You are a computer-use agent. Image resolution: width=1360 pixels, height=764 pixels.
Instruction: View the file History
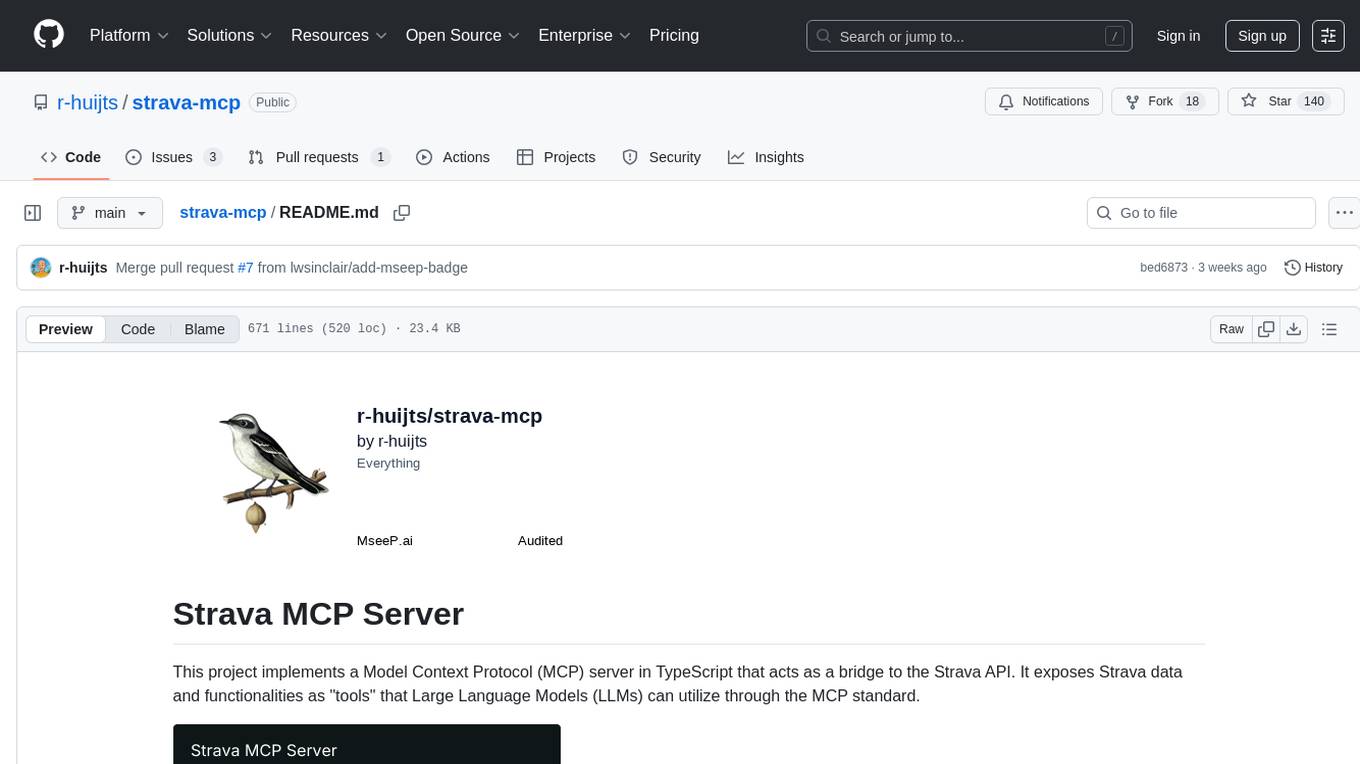click(x=1313, y=267)
